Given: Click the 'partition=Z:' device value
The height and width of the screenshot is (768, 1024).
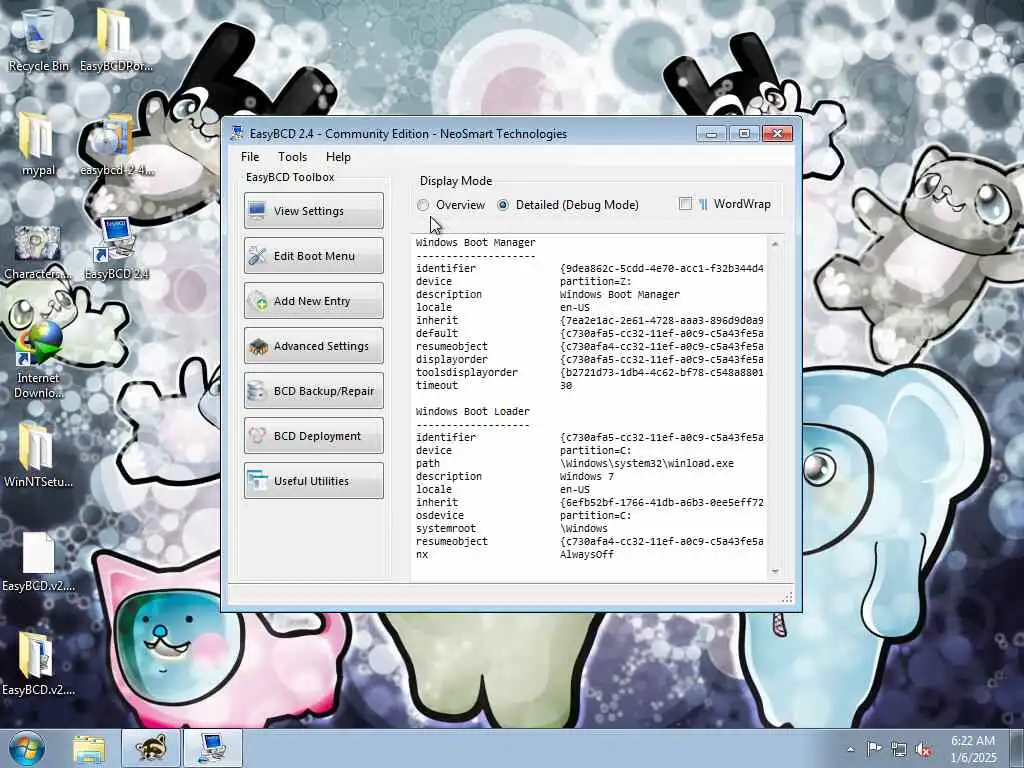Looking at the screenshot, I should [596, 281].
